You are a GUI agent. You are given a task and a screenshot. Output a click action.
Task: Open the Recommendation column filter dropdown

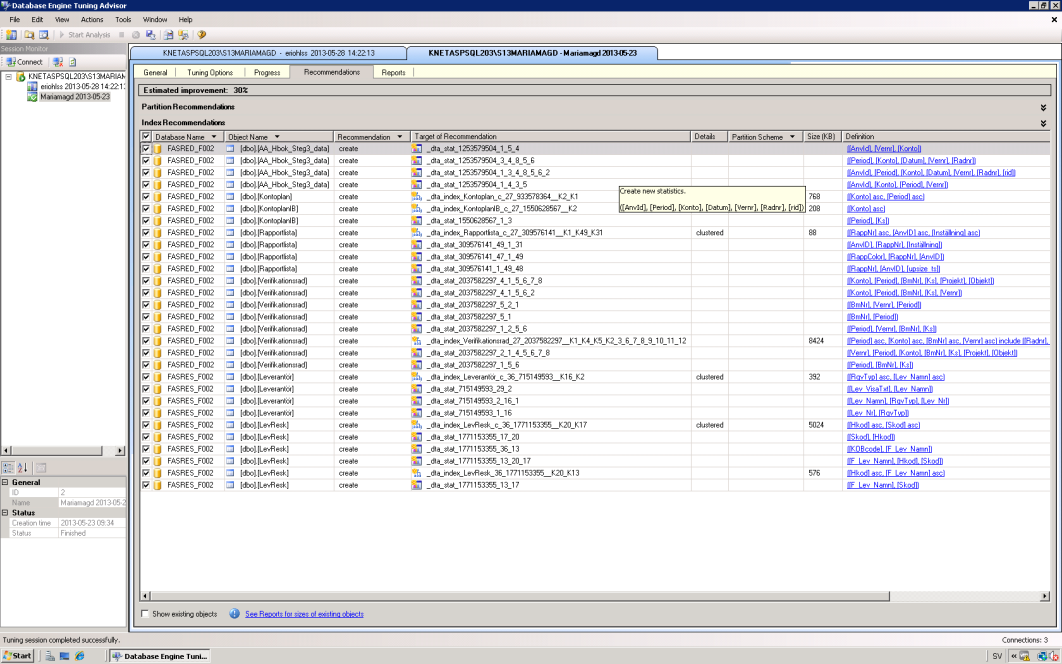(400, 137)
